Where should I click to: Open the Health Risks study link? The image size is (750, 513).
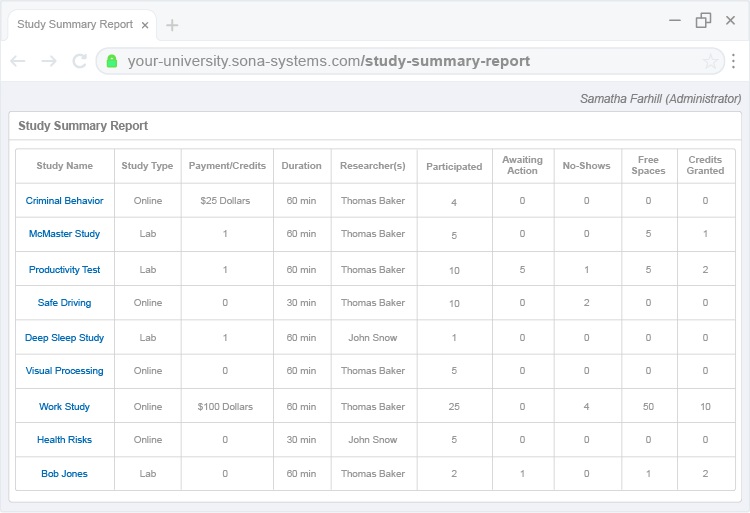click(64, 440)
